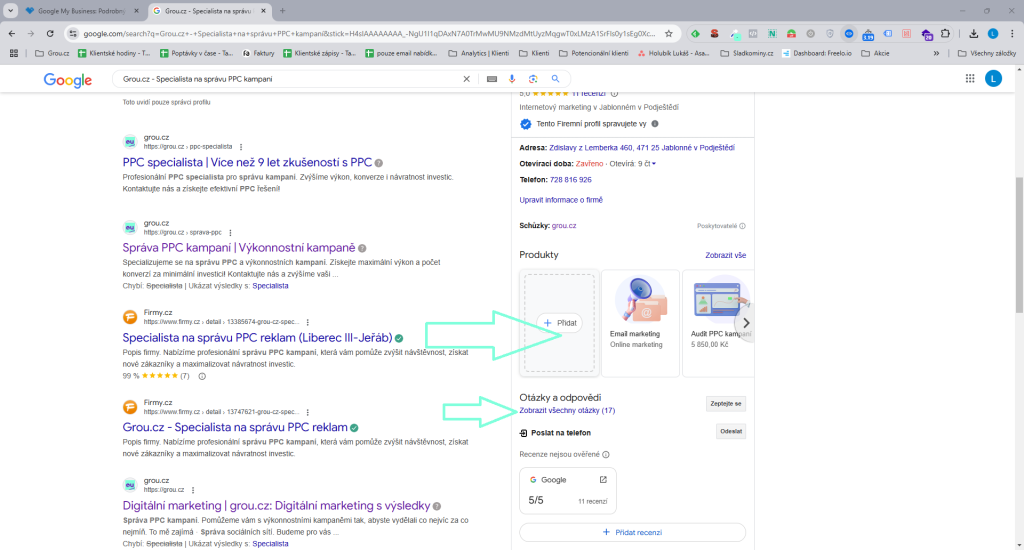Screen dimensions: 1024x550
Task: Show info about unverified reviews
Action: pos(605,455)
